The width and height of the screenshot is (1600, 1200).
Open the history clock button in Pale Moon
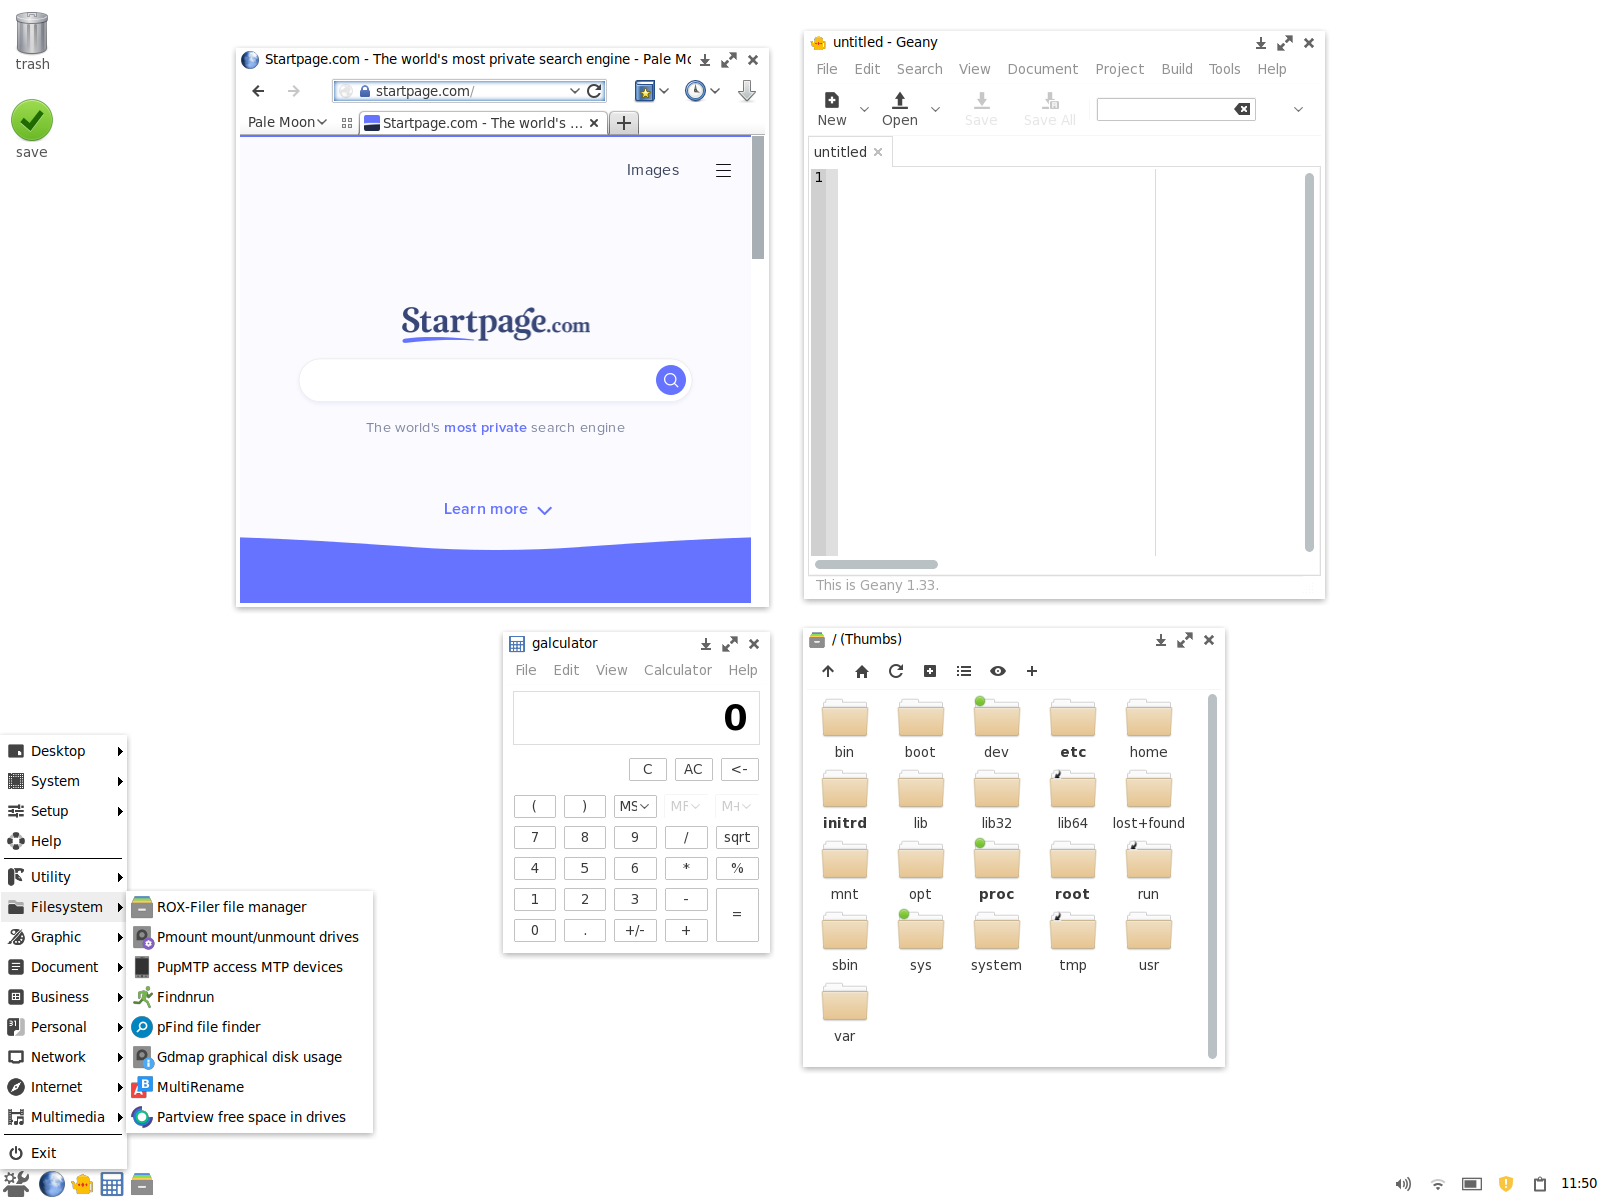click(695, 91)
